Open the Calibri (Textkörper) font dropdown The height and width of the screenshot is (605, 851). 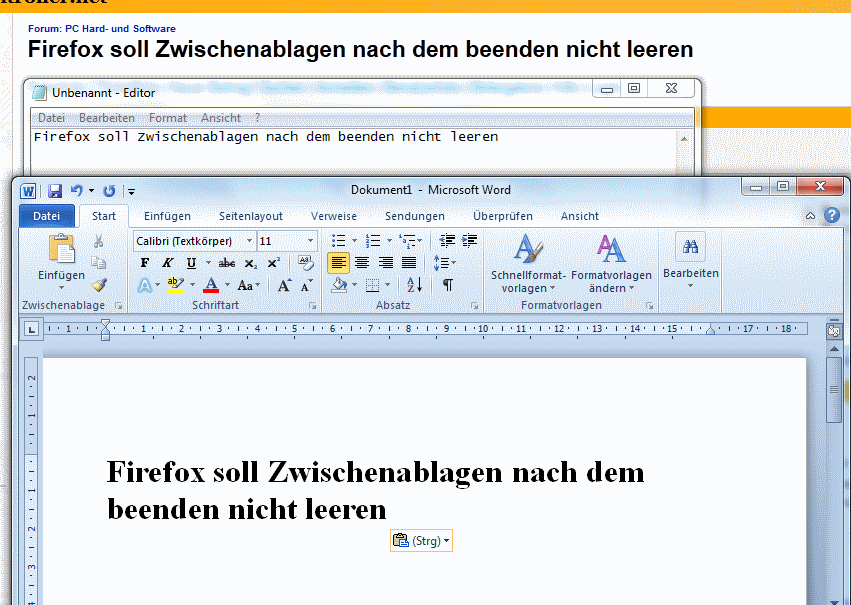click(249, 241)
